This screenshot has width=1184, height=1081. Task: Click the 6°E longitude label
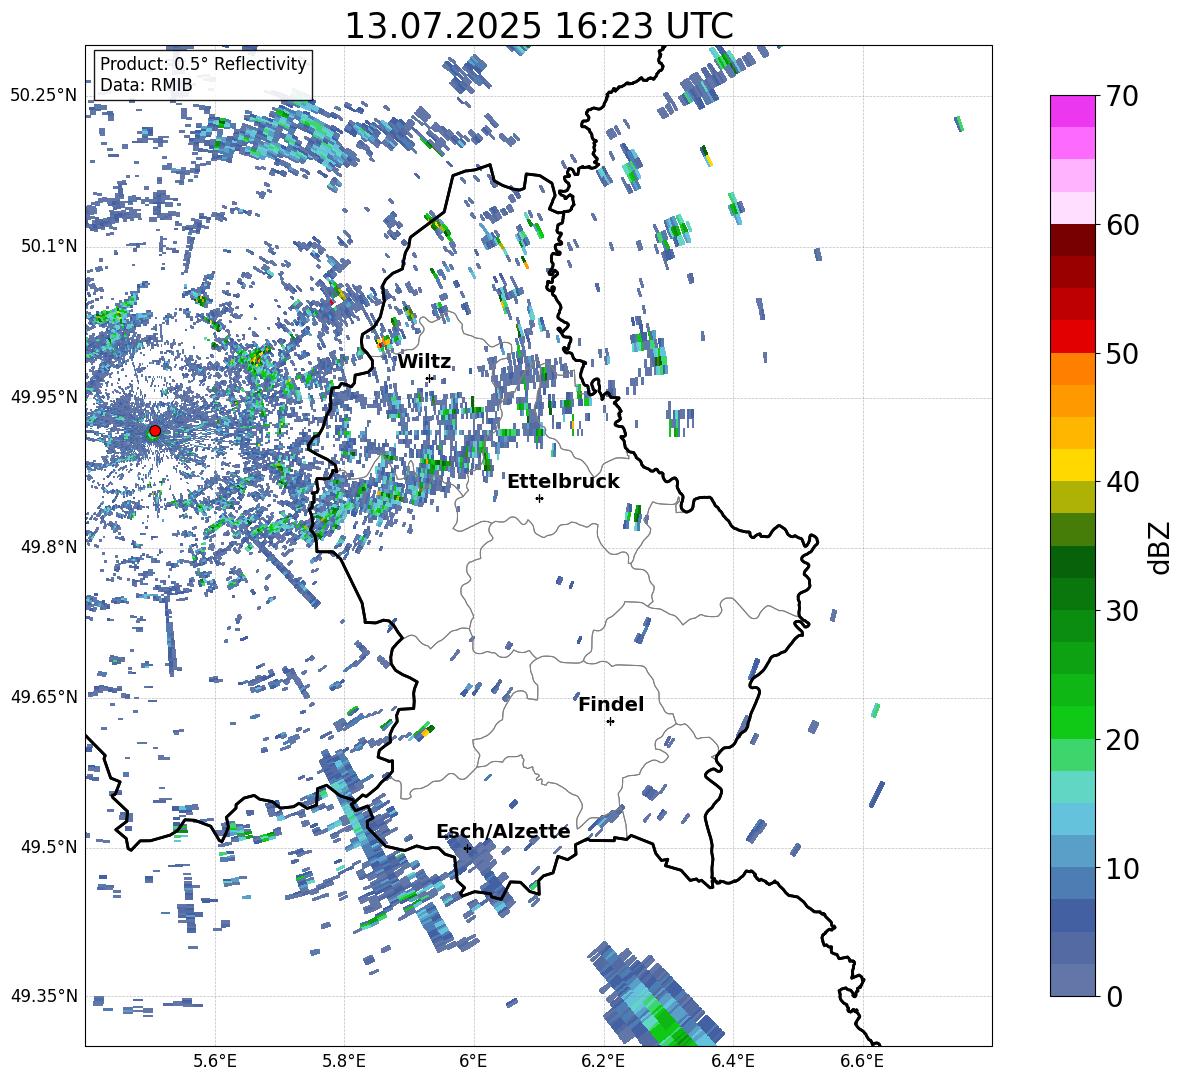[473, 1061]
